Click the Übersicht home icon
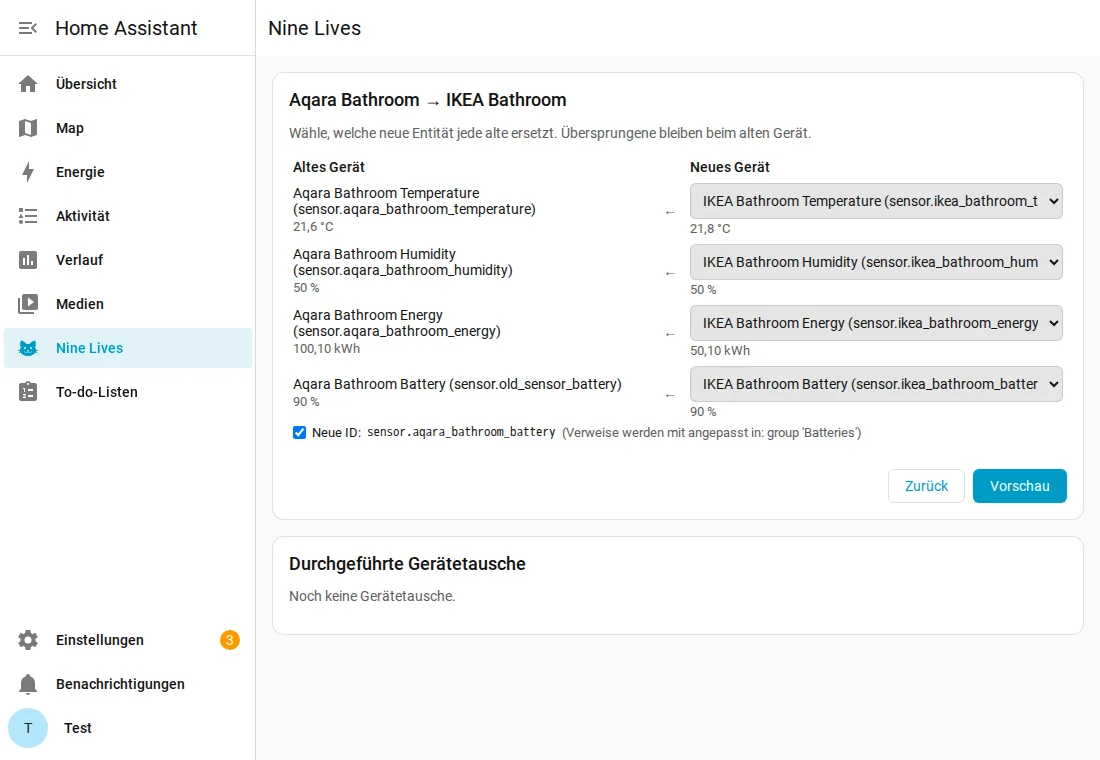The image size is (1100, 760). tap(28, 84)
